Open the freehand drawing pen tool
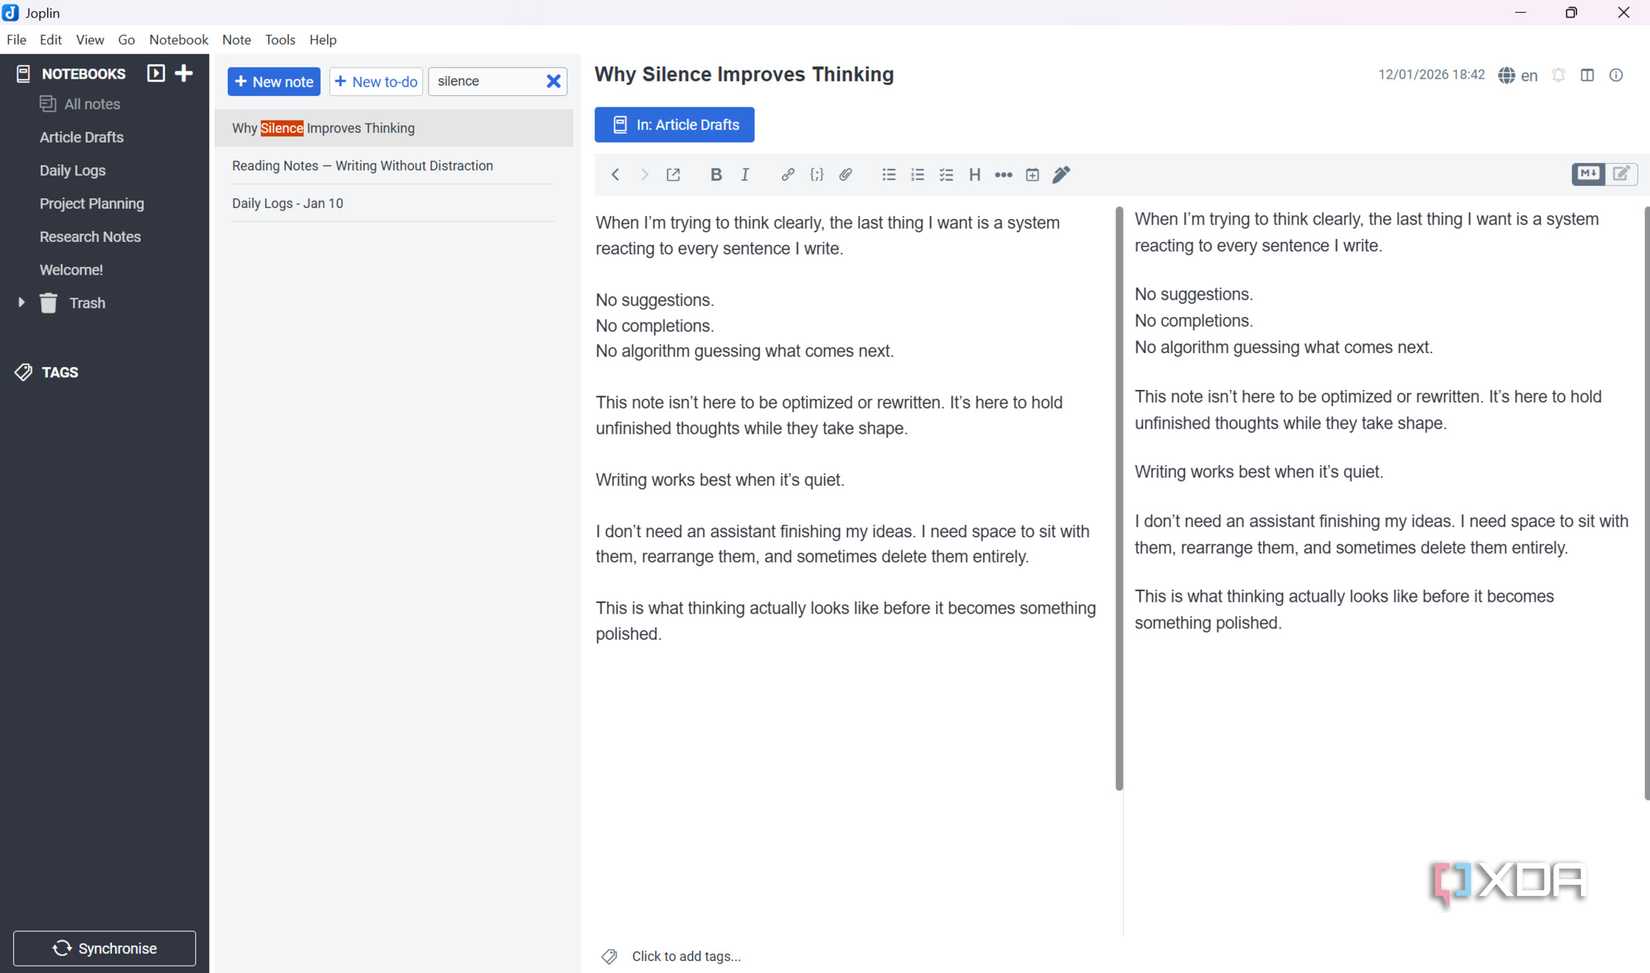This screenshot has height=973, width=1650. click(x=1062, y=175)
